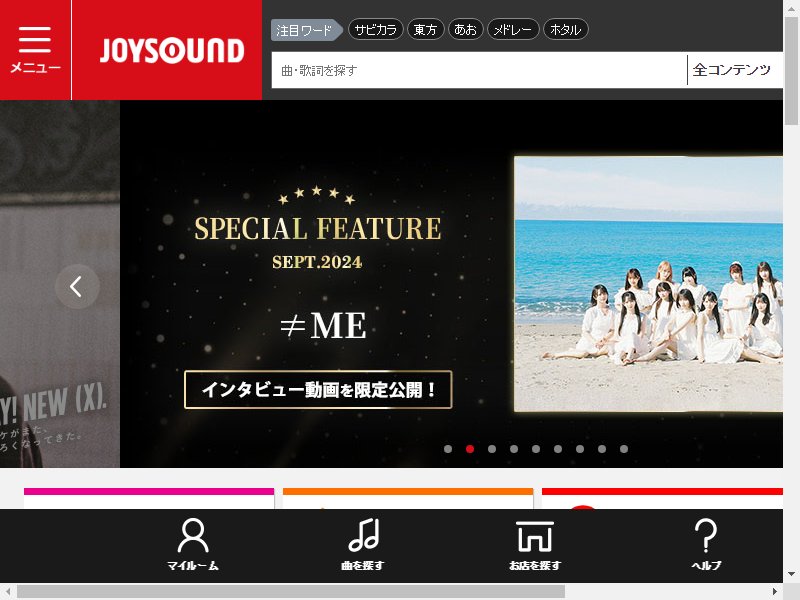Click the ≠ME artist name
Screen dimensions: 800x600
point(323,326)
